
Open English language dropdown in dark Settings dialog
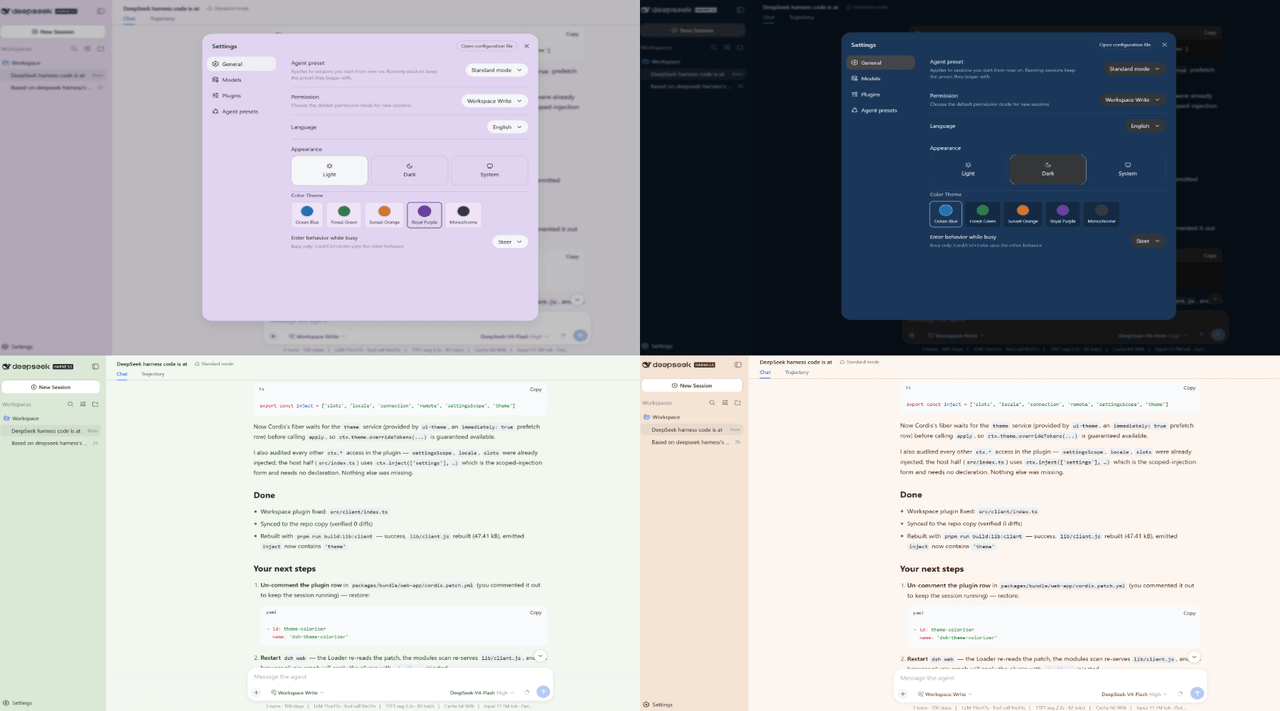1145,126
